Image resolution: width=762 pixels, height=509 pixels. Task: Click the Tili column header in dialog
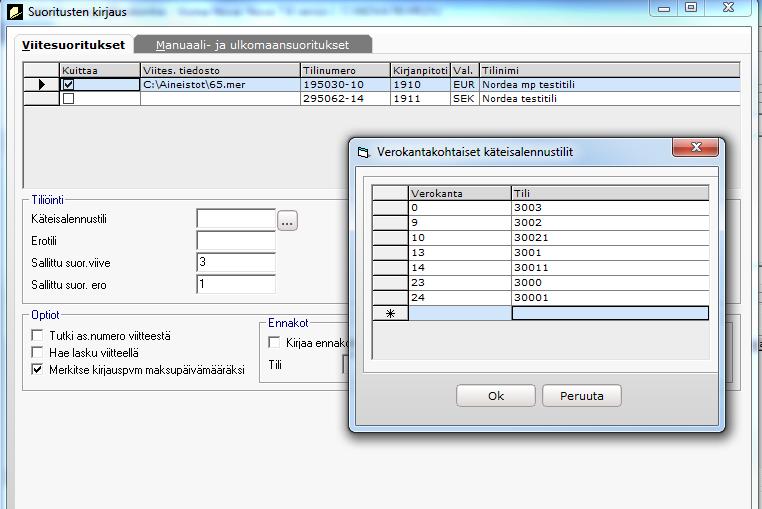click(x=610, y=193)
